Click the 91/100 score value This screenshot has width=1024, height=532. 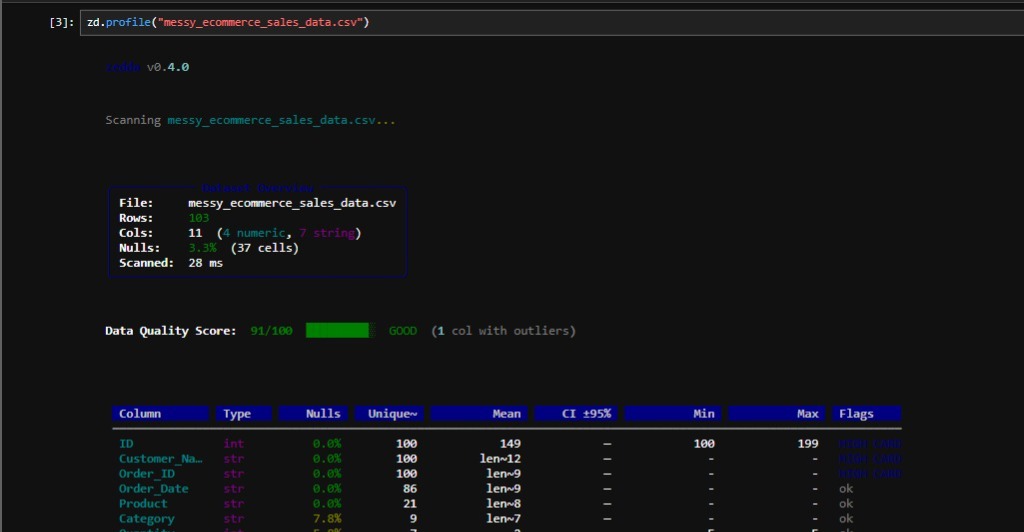(272, 331)
